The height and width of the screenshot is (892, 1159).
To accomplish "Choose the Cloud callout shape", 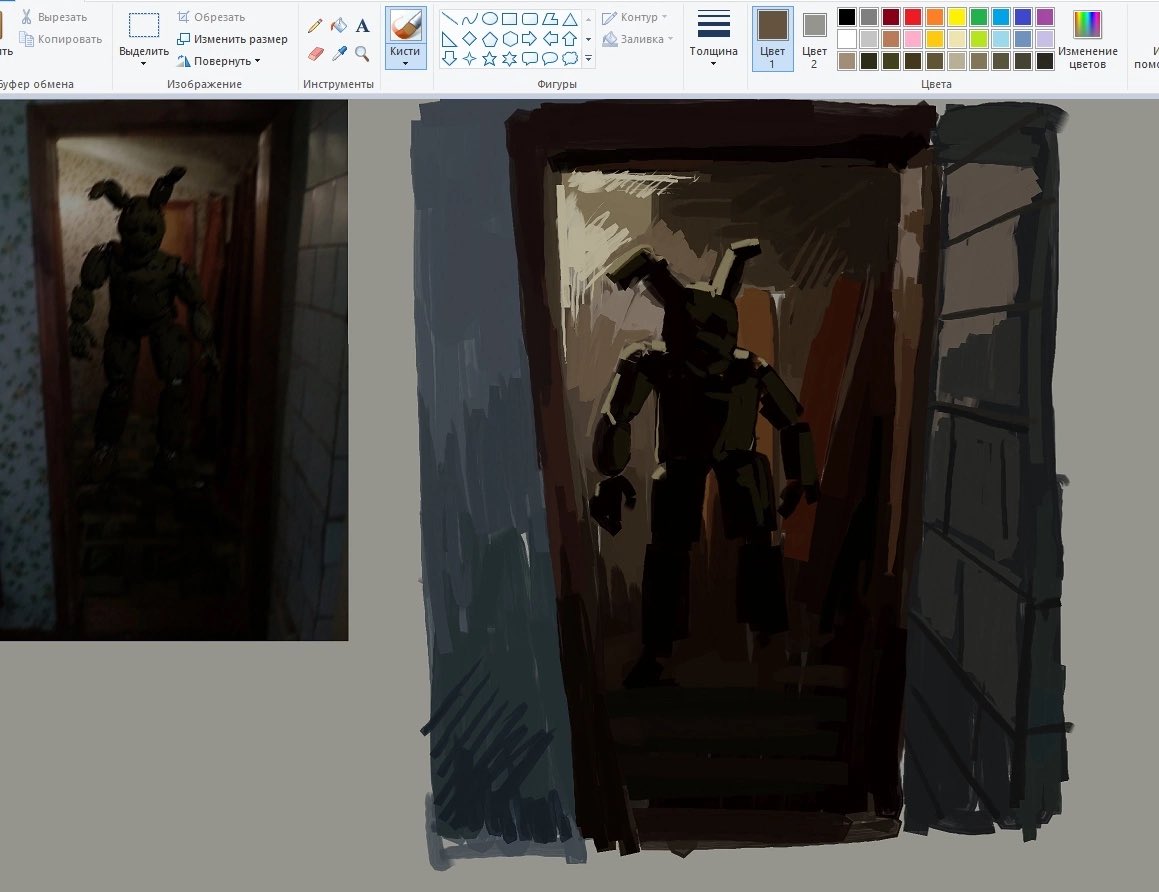I will pos(569,58).
